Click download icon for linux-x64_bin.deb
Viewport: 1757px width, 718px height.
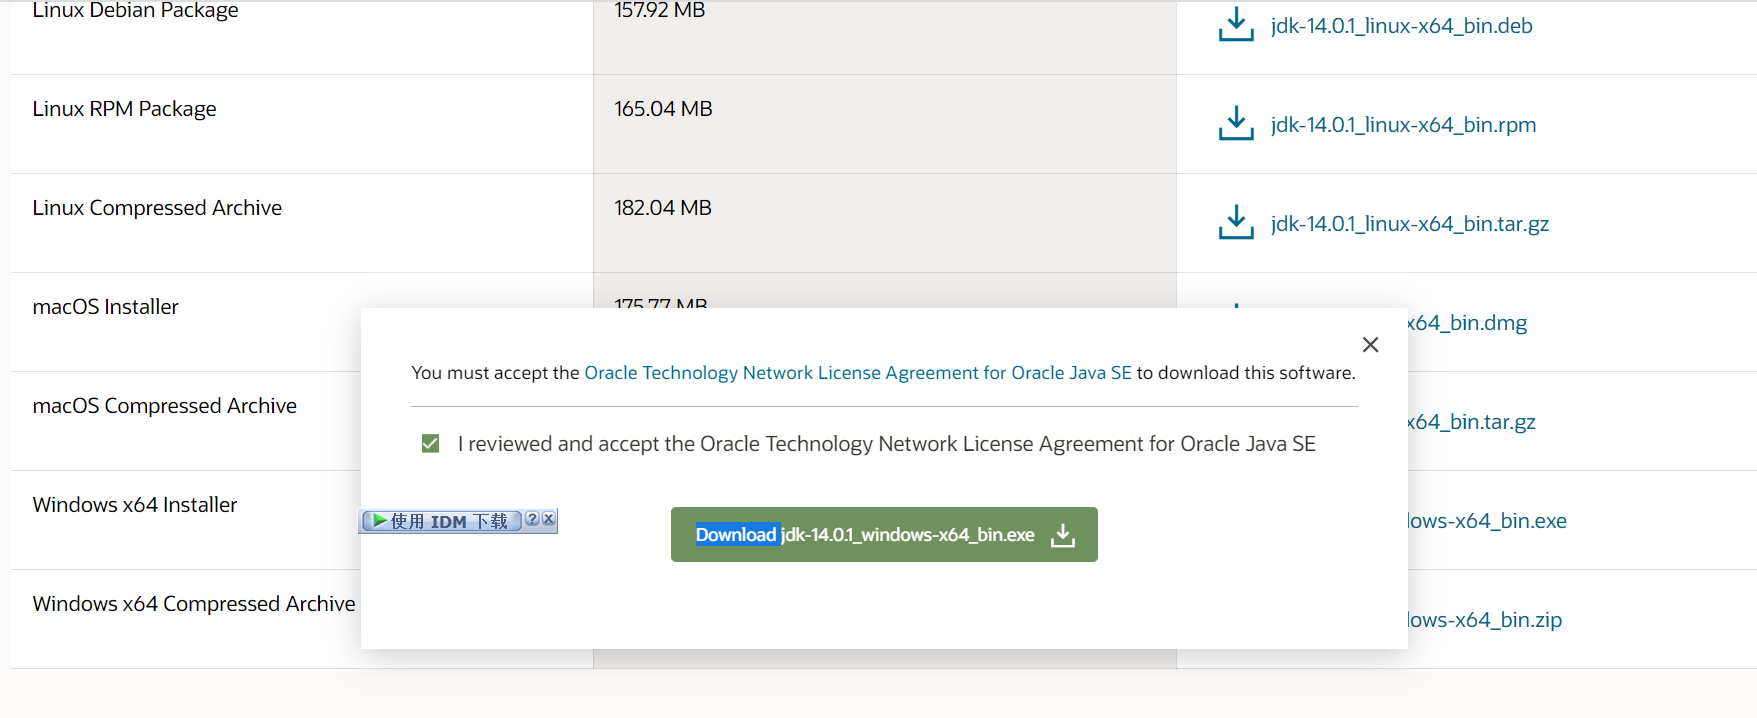1236,25
